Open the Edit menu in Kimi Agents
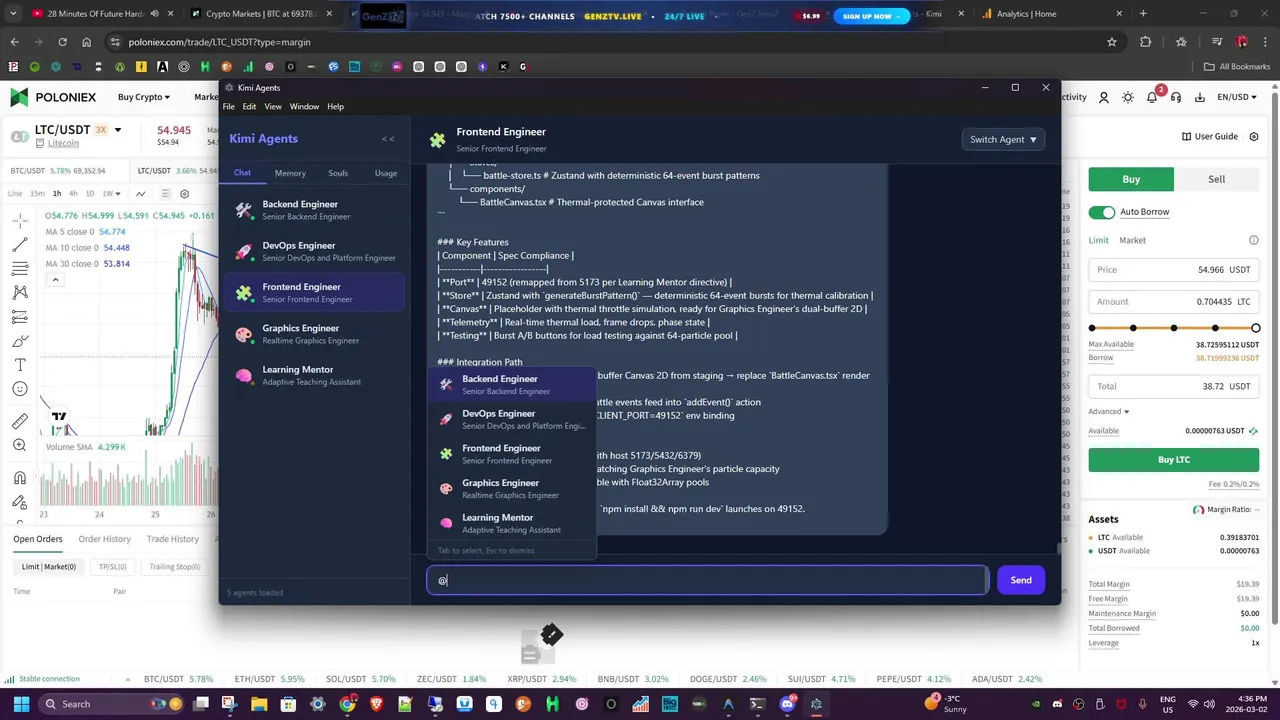 tap(249, 106)
